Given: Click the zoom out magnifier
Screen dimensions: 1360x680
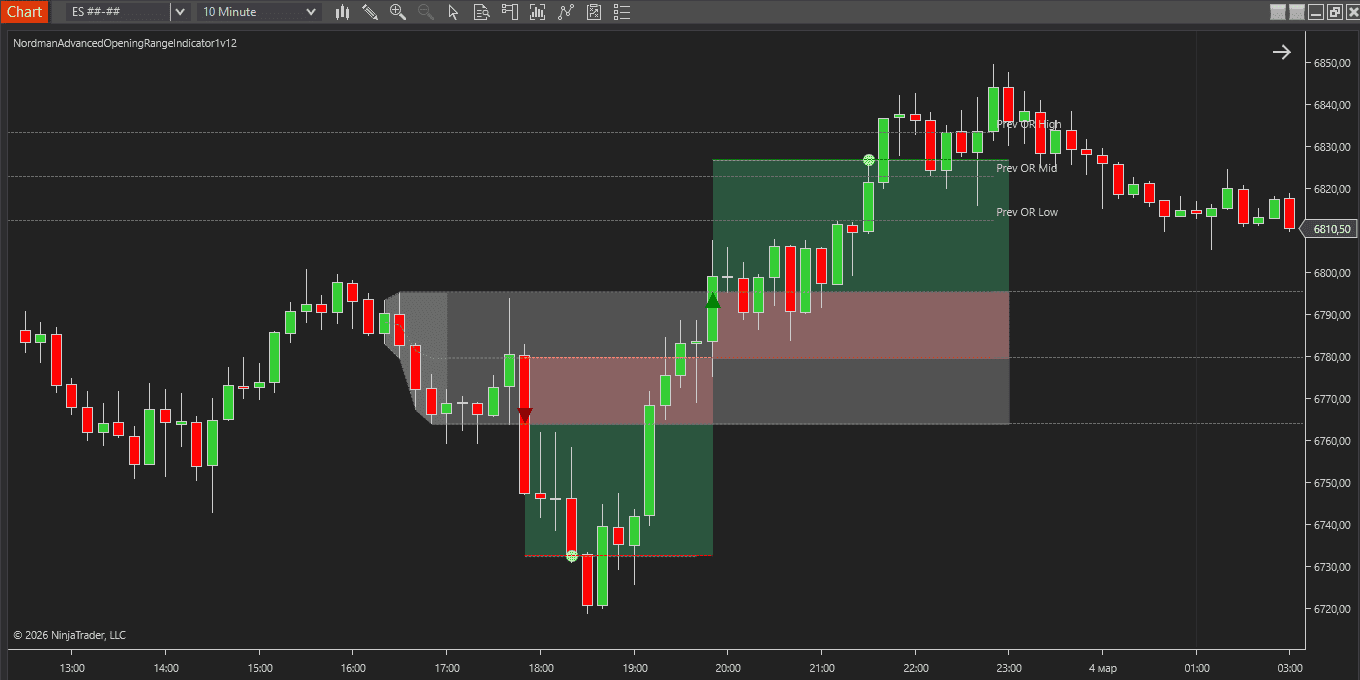Looking at the screenshot, I should point(426,12).
